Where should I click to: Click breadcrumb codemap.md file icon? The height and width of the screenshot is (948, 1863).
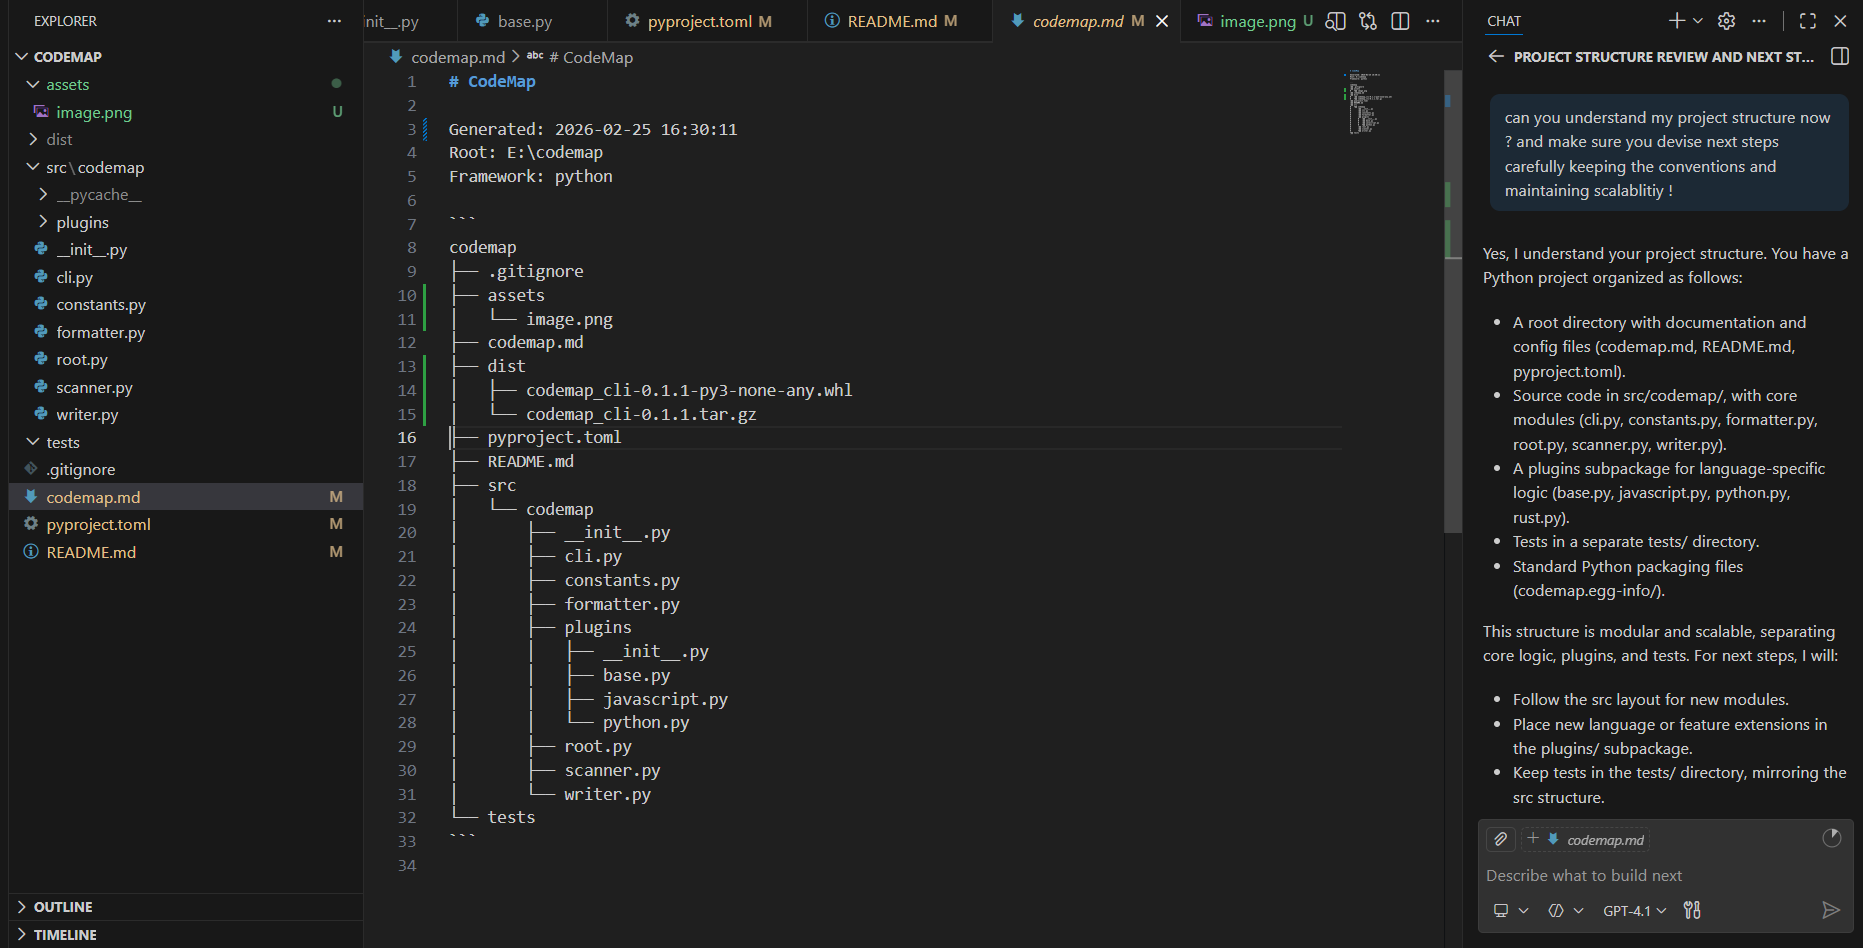pos(396,57)
